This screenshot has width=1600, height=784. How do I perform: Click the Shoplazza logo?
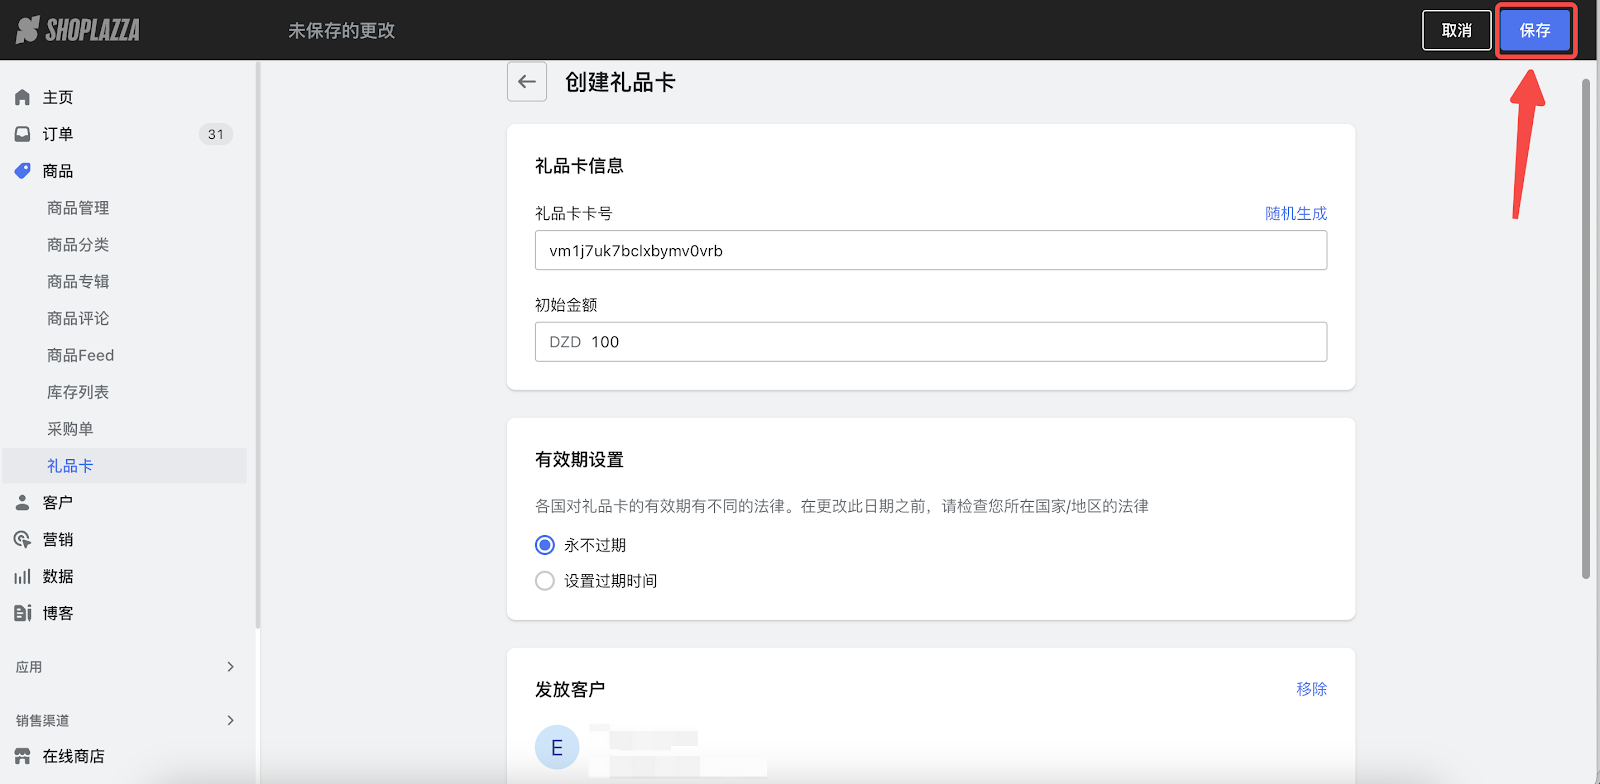pyautogui.click(x=78, y=30)
